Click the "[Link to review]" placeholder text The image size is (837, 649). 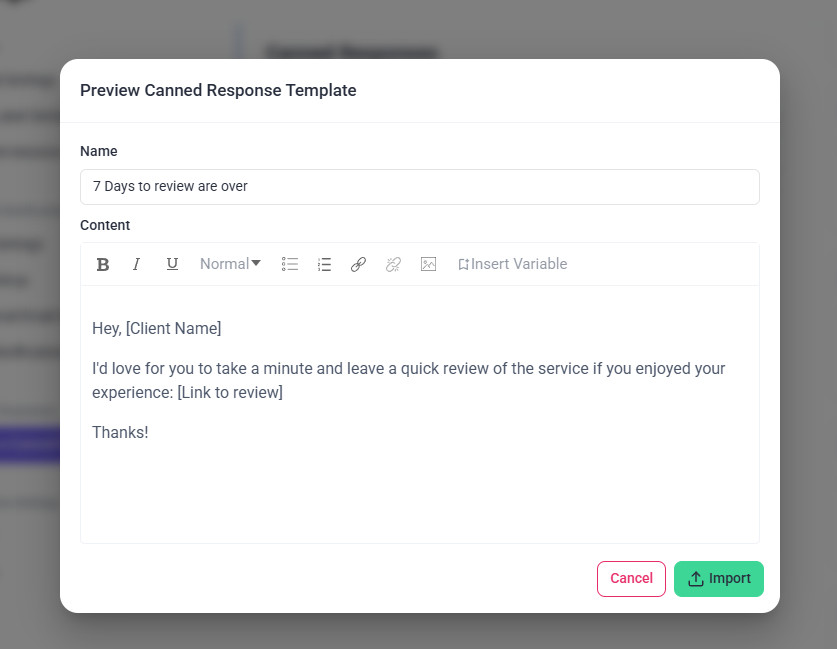230,392
